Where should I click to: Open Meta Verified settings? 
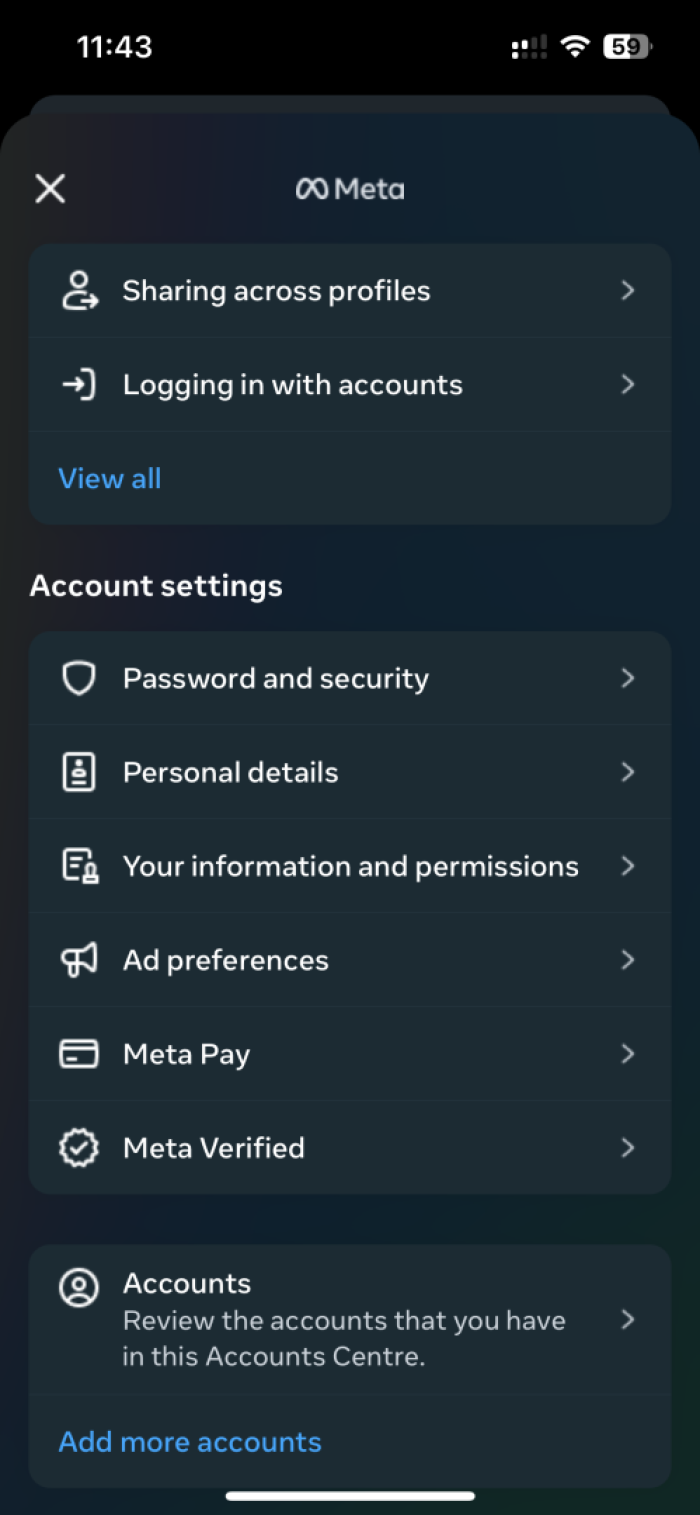click(x=628, y=1147)
